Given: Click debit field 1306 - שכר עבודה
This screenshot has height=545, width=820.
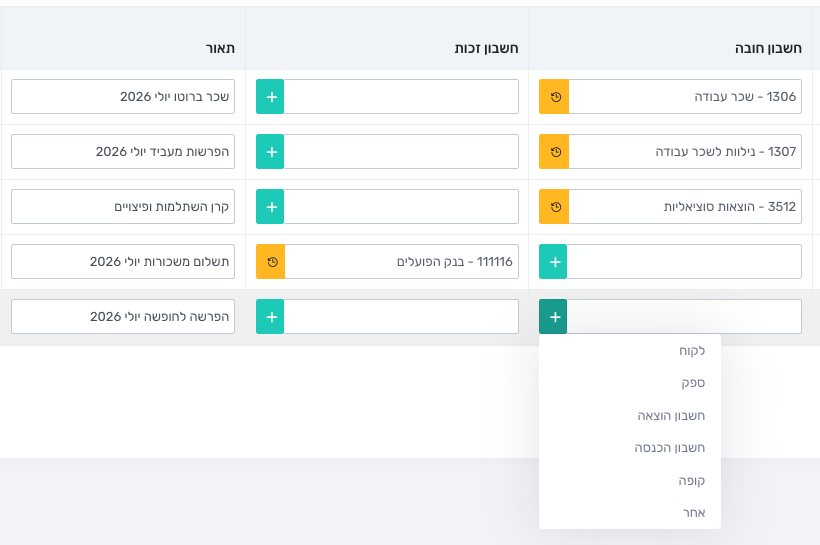Looking at the screenshot, I should 685,97.
